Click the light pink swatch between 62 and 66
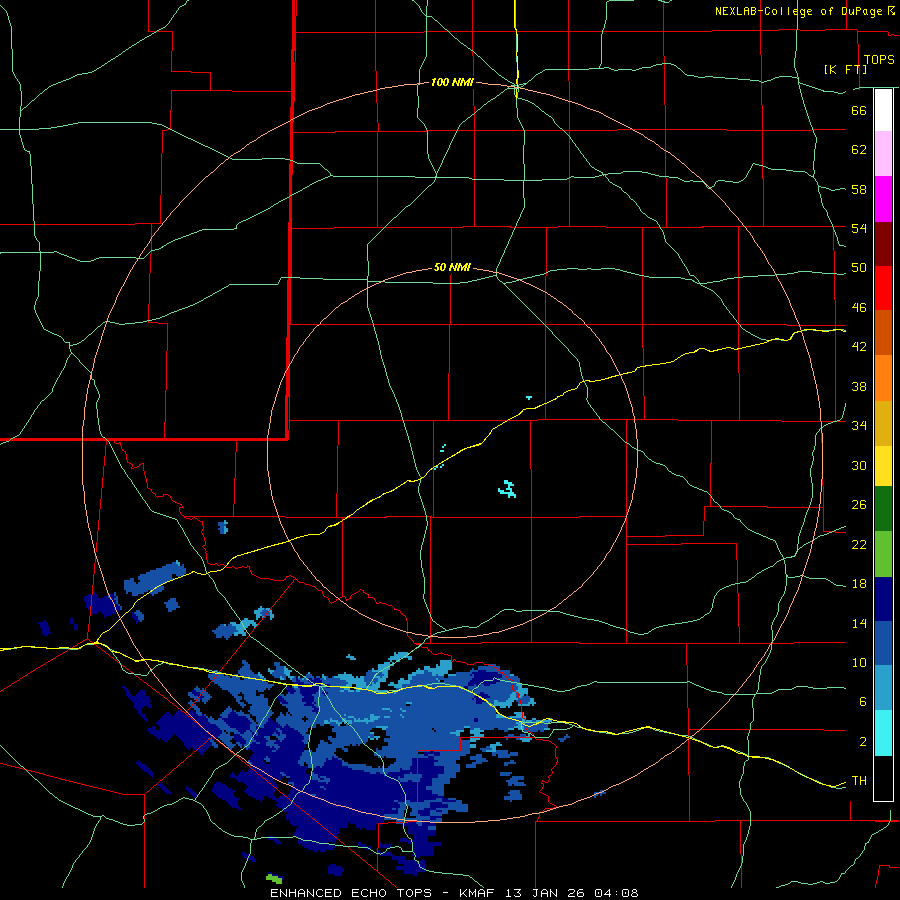 883,153
